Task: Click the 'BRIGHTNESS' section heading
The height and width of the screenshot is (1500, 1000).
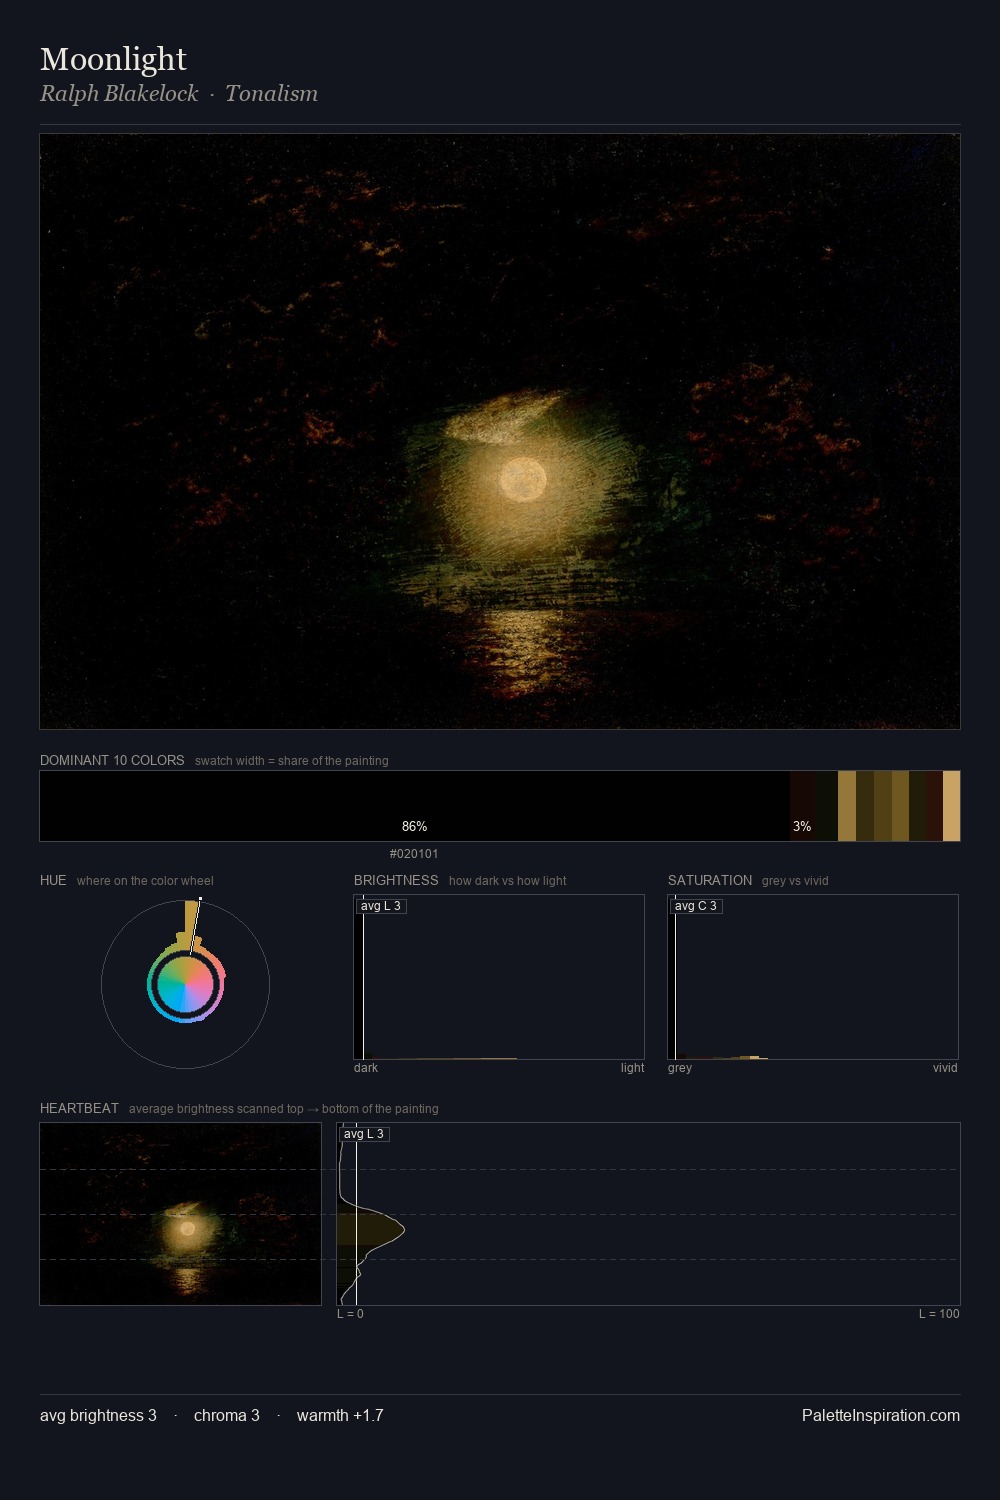Action: tap(396, 880)
